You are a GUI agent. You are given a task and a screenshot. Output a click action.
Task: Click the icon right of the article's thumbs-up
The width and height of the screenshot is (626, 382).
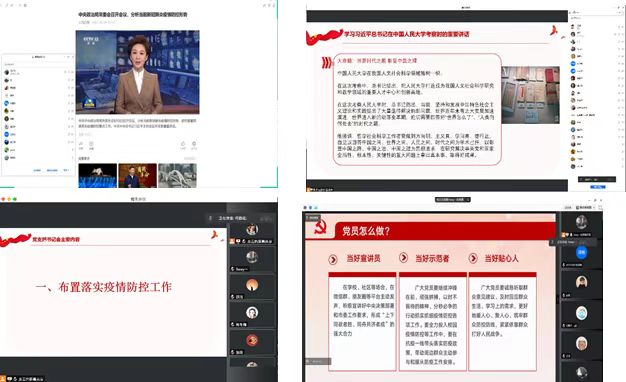(194, 144)
